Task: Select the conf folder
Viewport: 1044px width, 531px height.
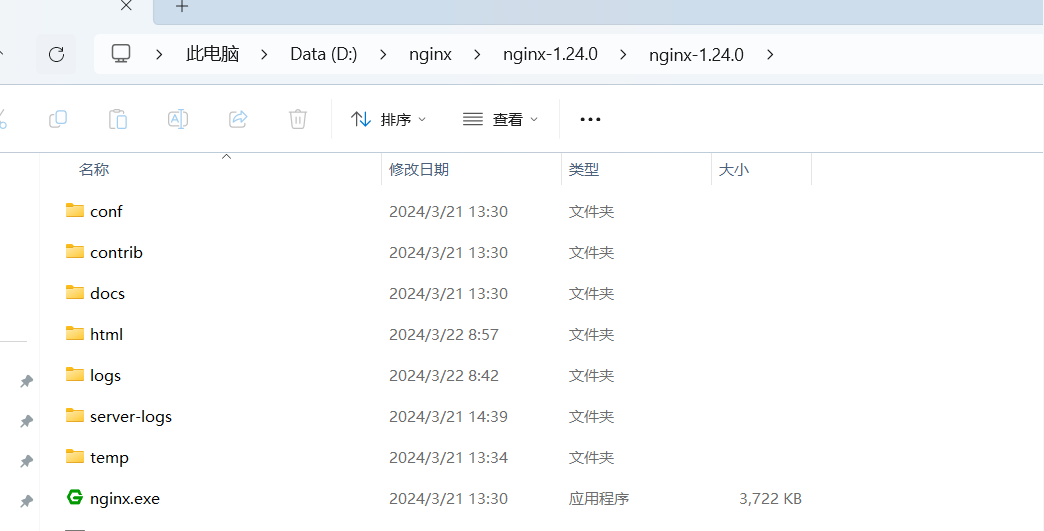Action: click(x=106, y=211)
